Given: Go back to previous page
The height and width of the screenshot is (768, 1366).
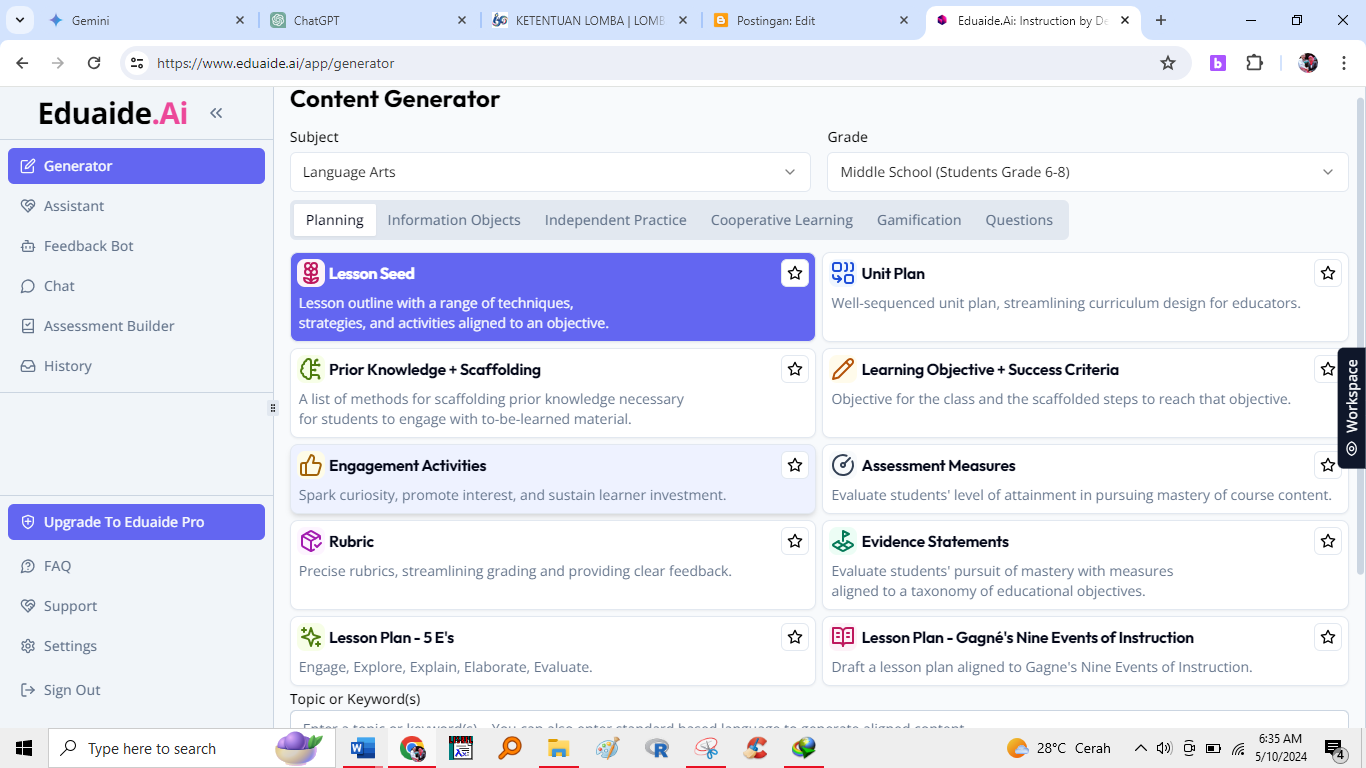Looking at the screenshot, I should pos(22,63).
